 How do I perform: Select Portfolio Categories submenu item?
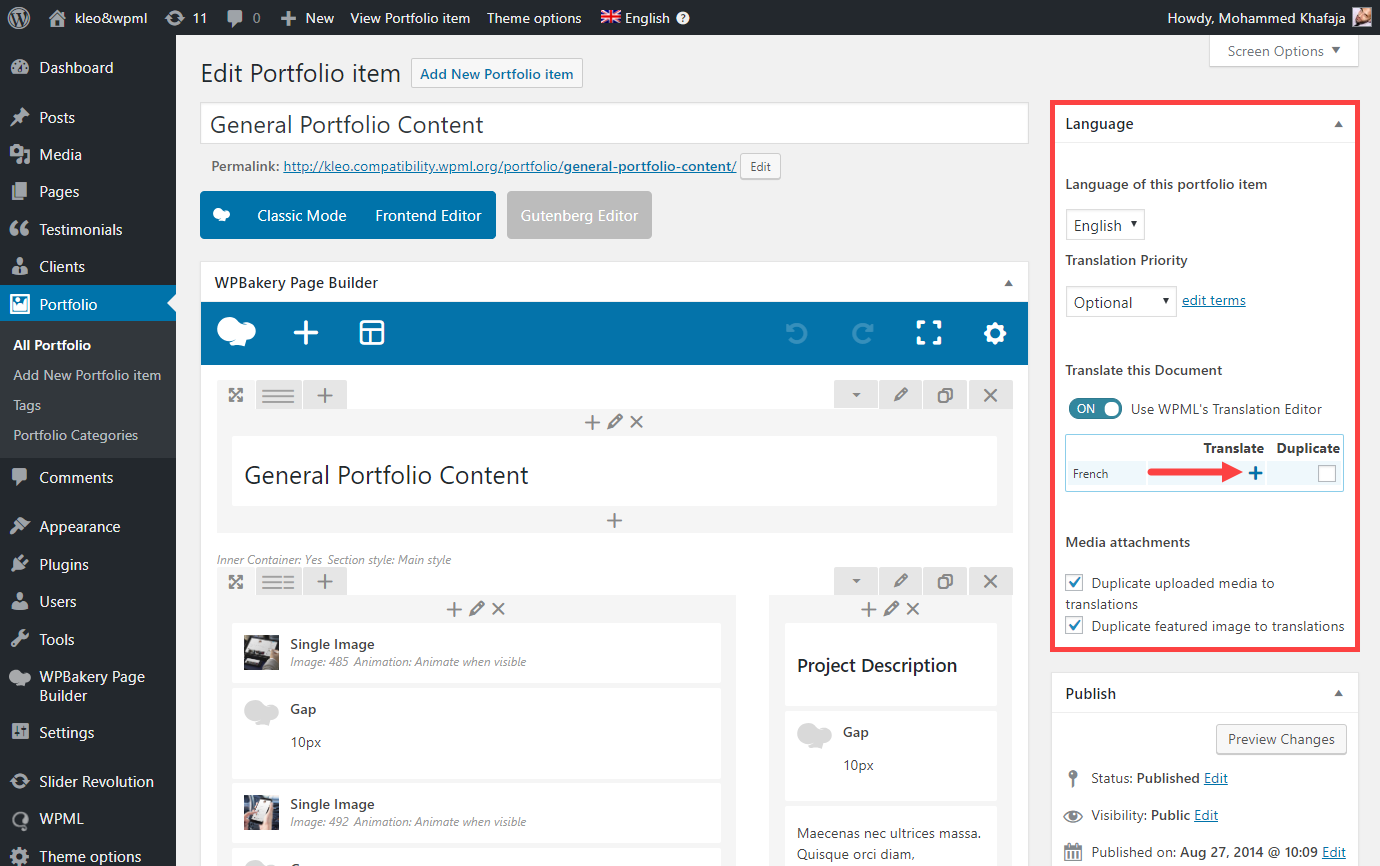tap(76, 435)
